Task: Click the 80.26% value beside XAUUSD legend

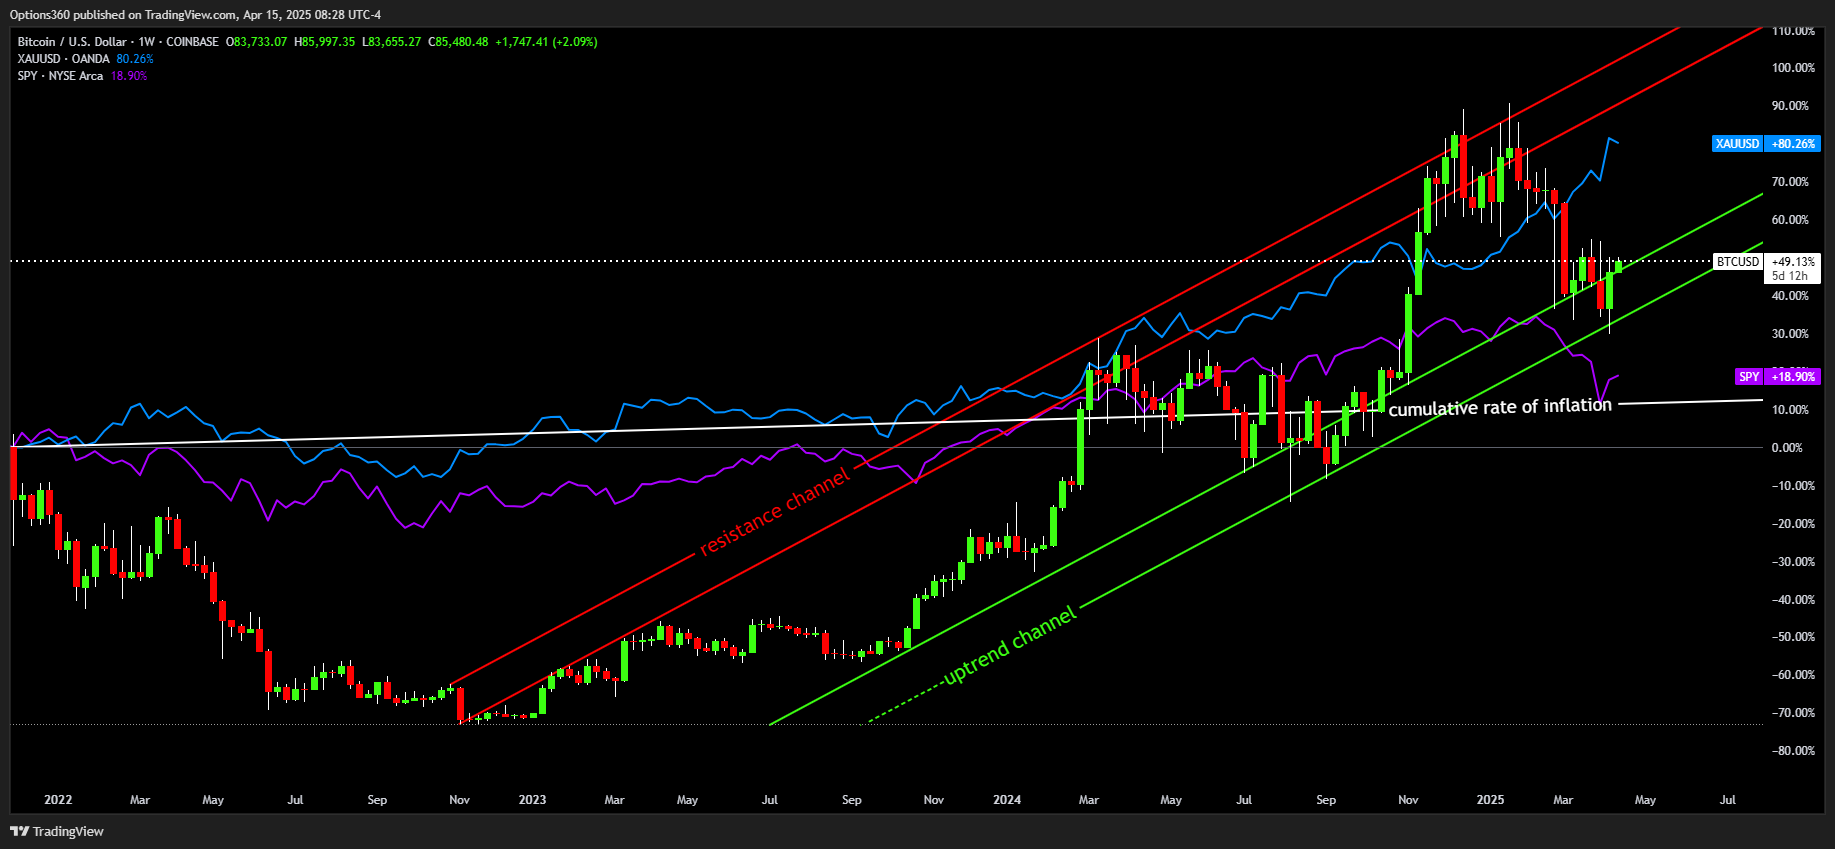Action: pos(135,59)
